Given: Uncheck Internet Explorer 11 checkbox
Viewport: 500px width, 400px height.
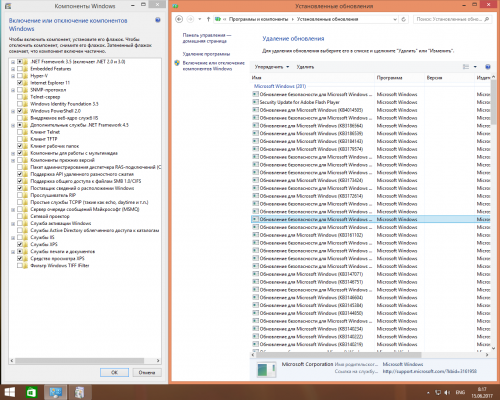Looking at the screenshot, I should 20,83.
